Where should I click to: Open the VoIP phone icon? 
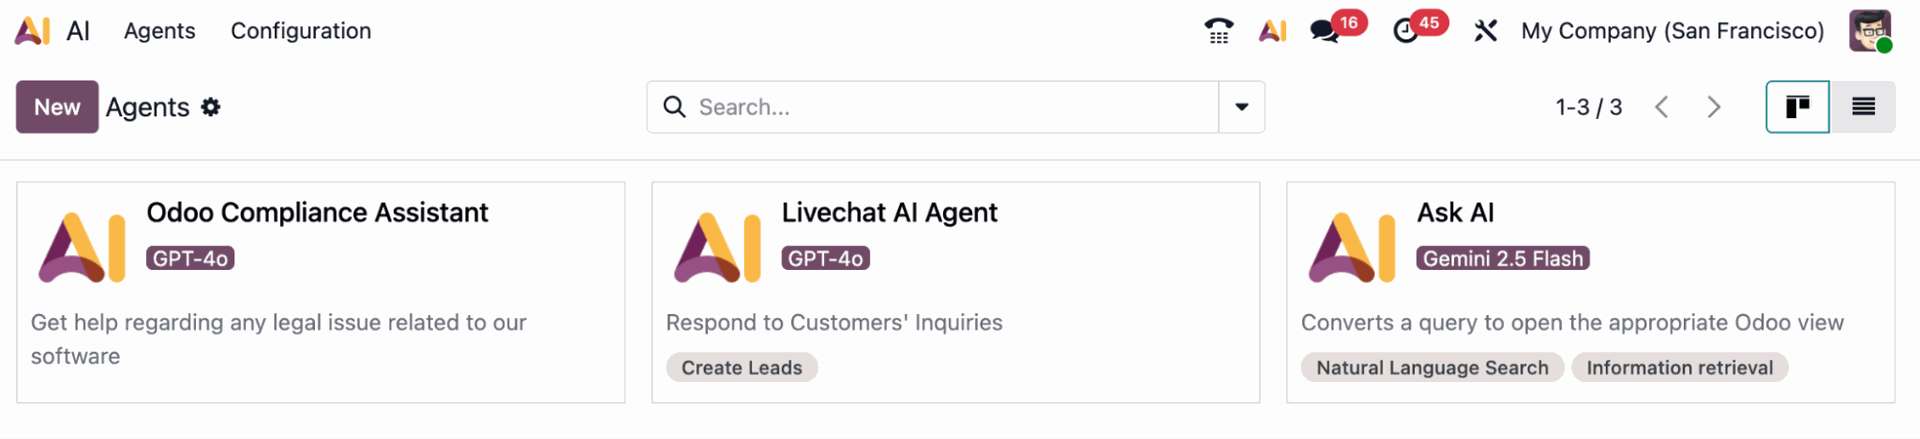[x=1218, y=31]
